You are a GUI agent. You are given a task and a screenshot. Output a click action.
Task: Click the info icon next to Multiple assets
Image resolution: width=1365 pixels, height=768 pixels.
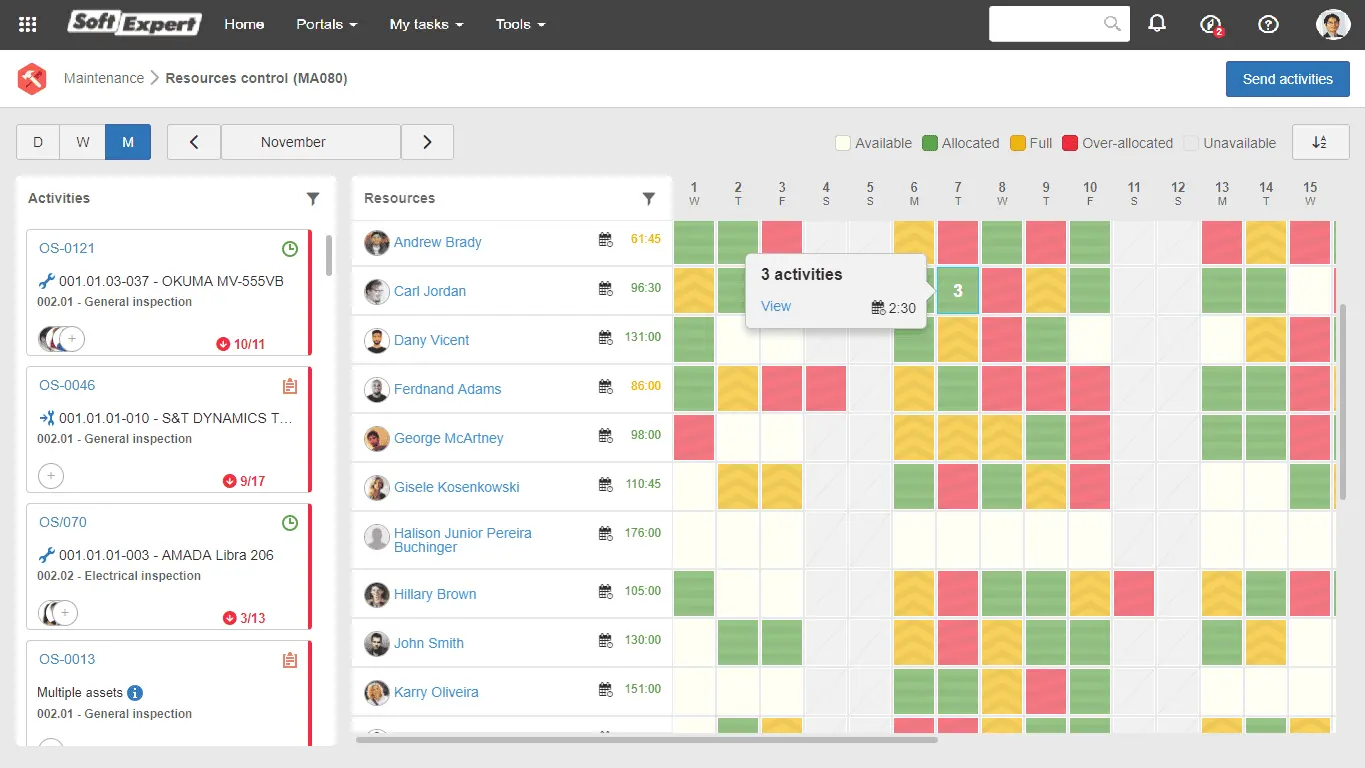coord(135,692)
